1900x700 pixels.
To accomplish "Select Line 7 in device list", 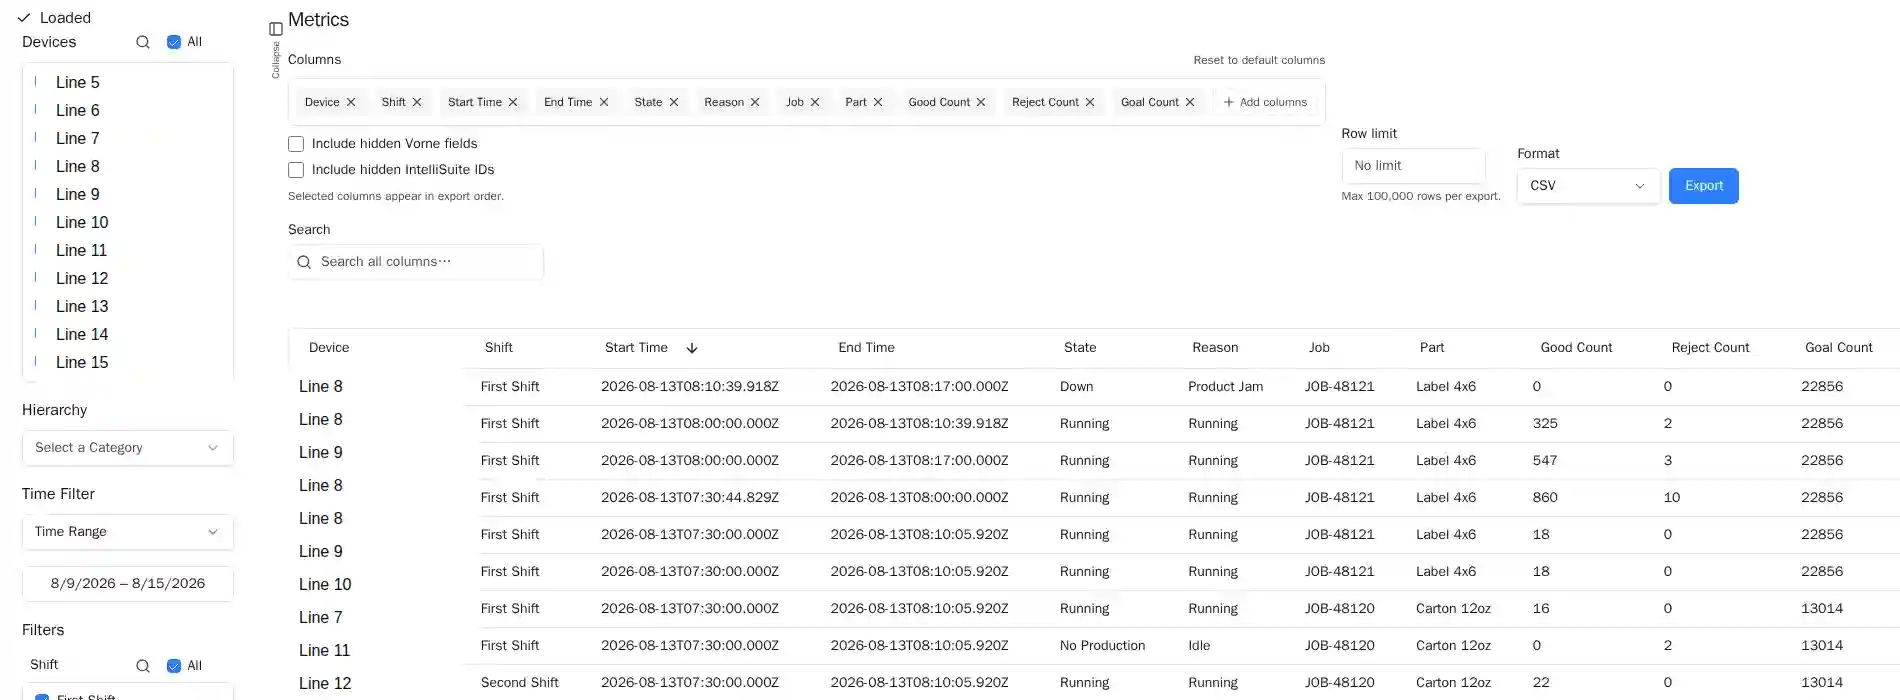I will coord(78,138).
